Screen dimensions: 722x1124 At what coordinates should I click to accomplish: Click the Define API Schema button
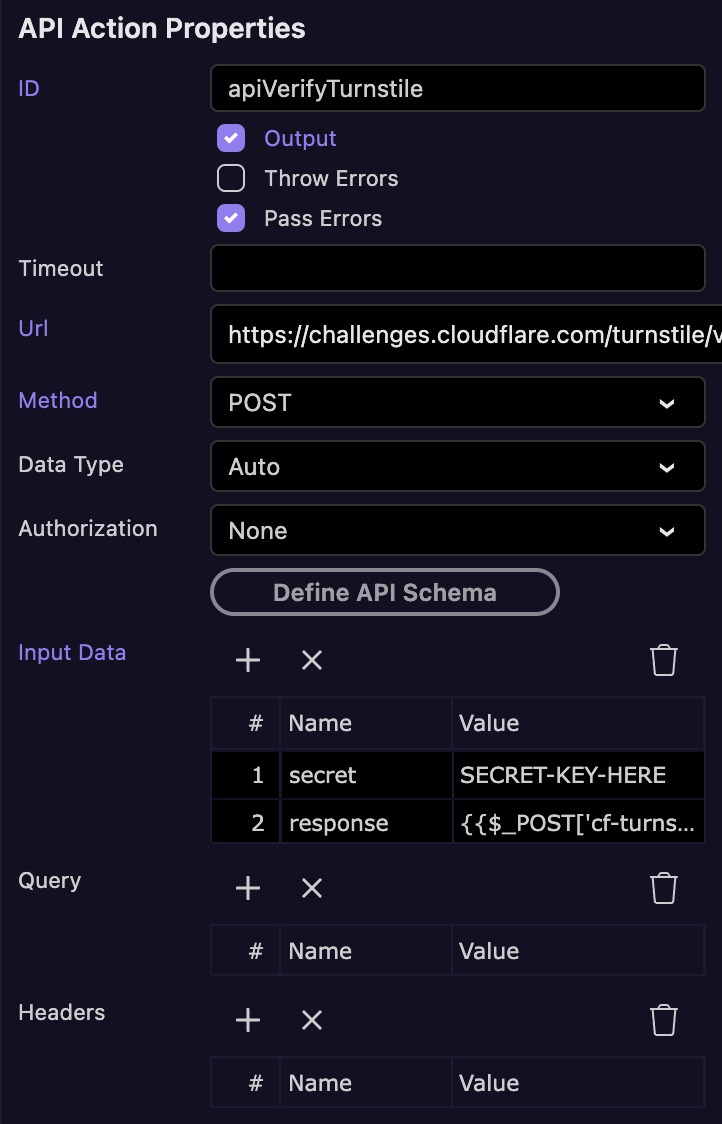[385, 592]
